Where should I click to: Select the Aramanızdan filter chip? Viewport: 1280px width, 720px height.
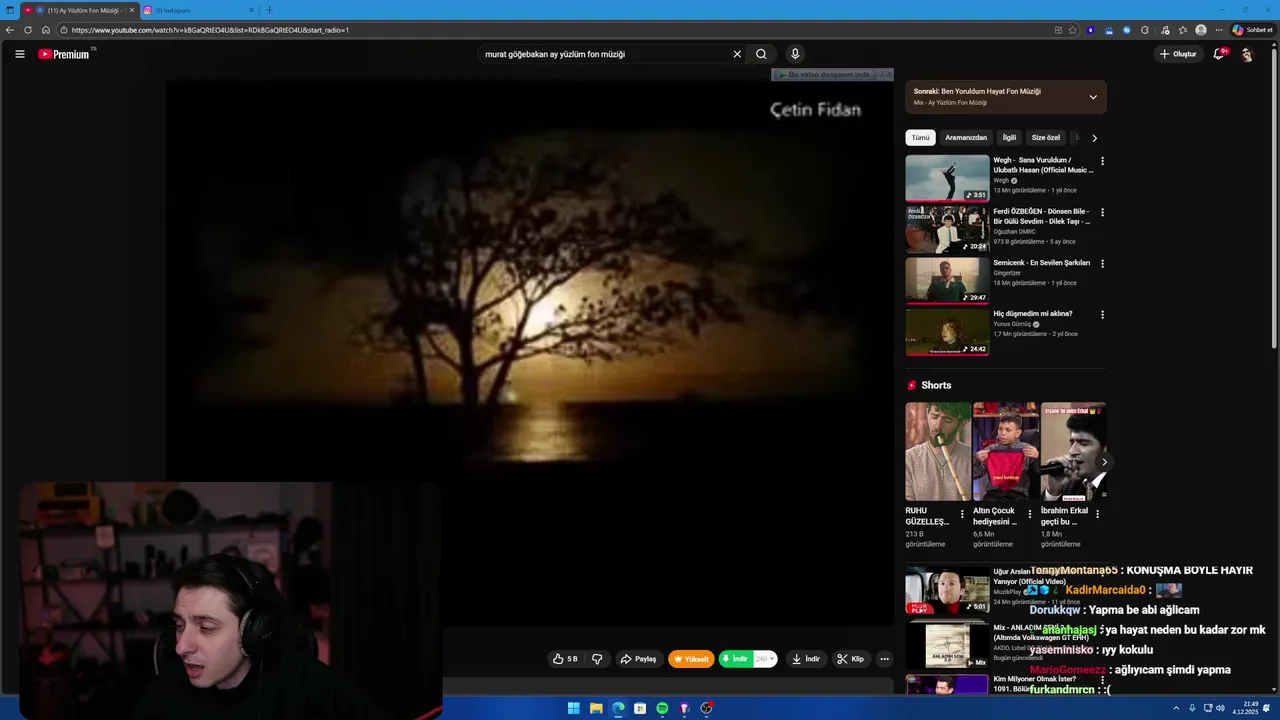pyautogui.click(x=966, y=138)
